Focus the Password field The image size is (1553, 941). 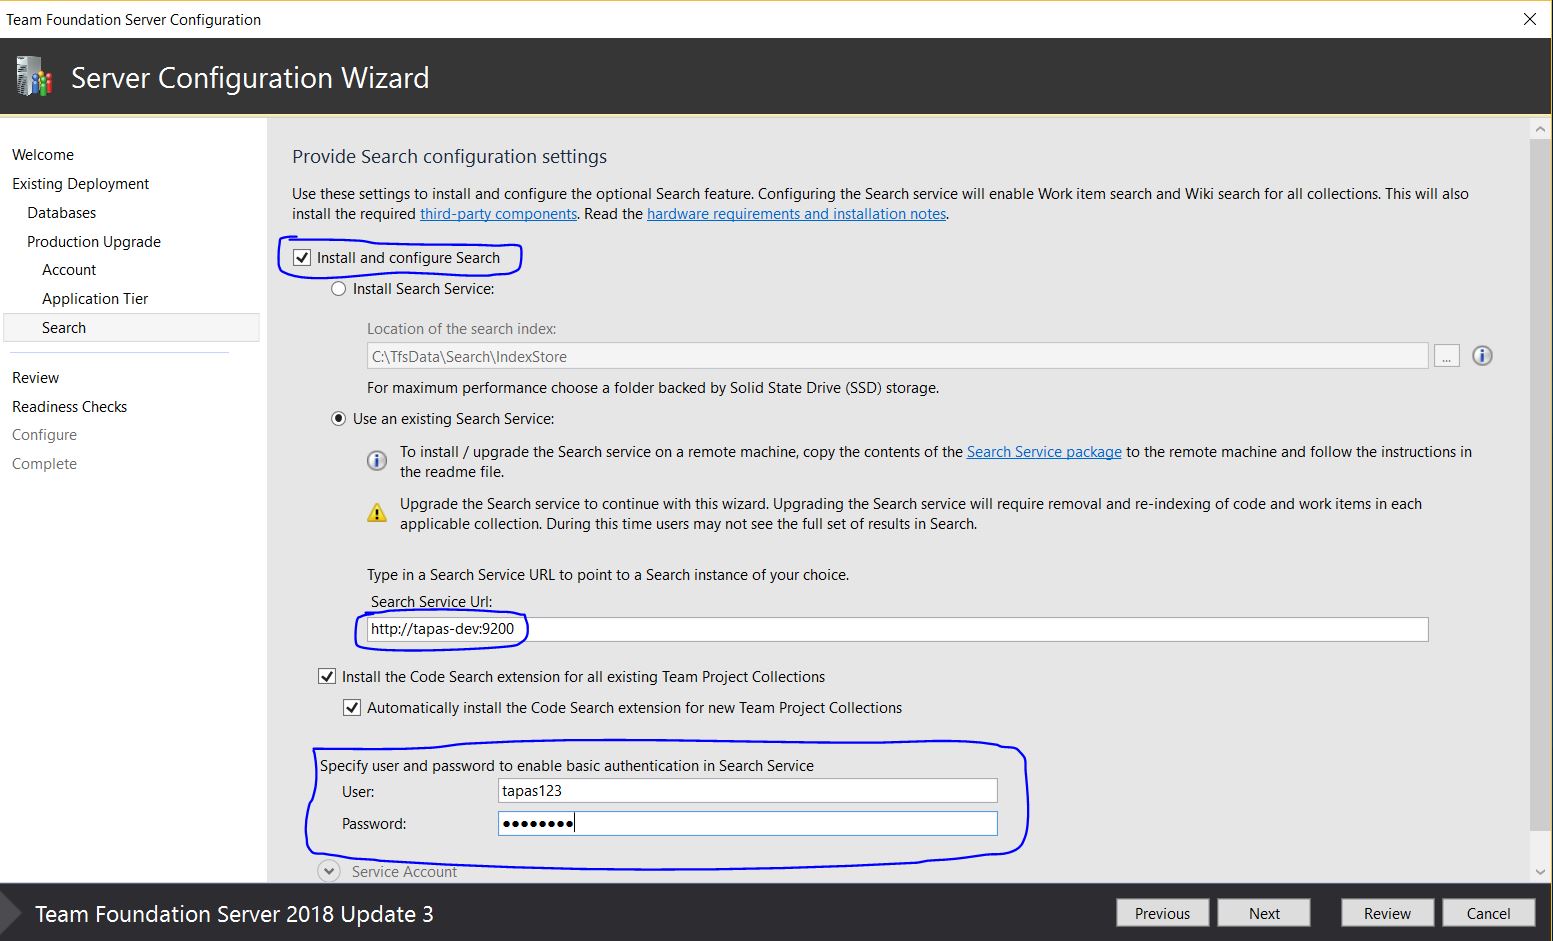[x=747, y=822]
